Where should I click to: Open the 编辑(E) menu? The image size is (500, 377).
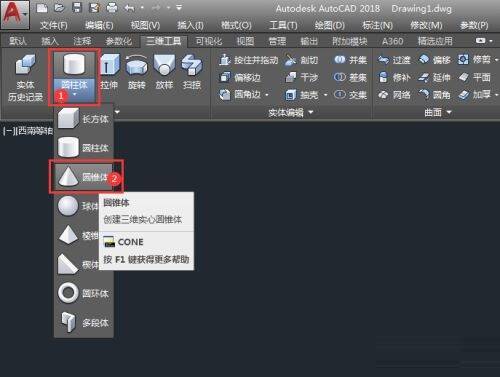[x=99, y=25]
